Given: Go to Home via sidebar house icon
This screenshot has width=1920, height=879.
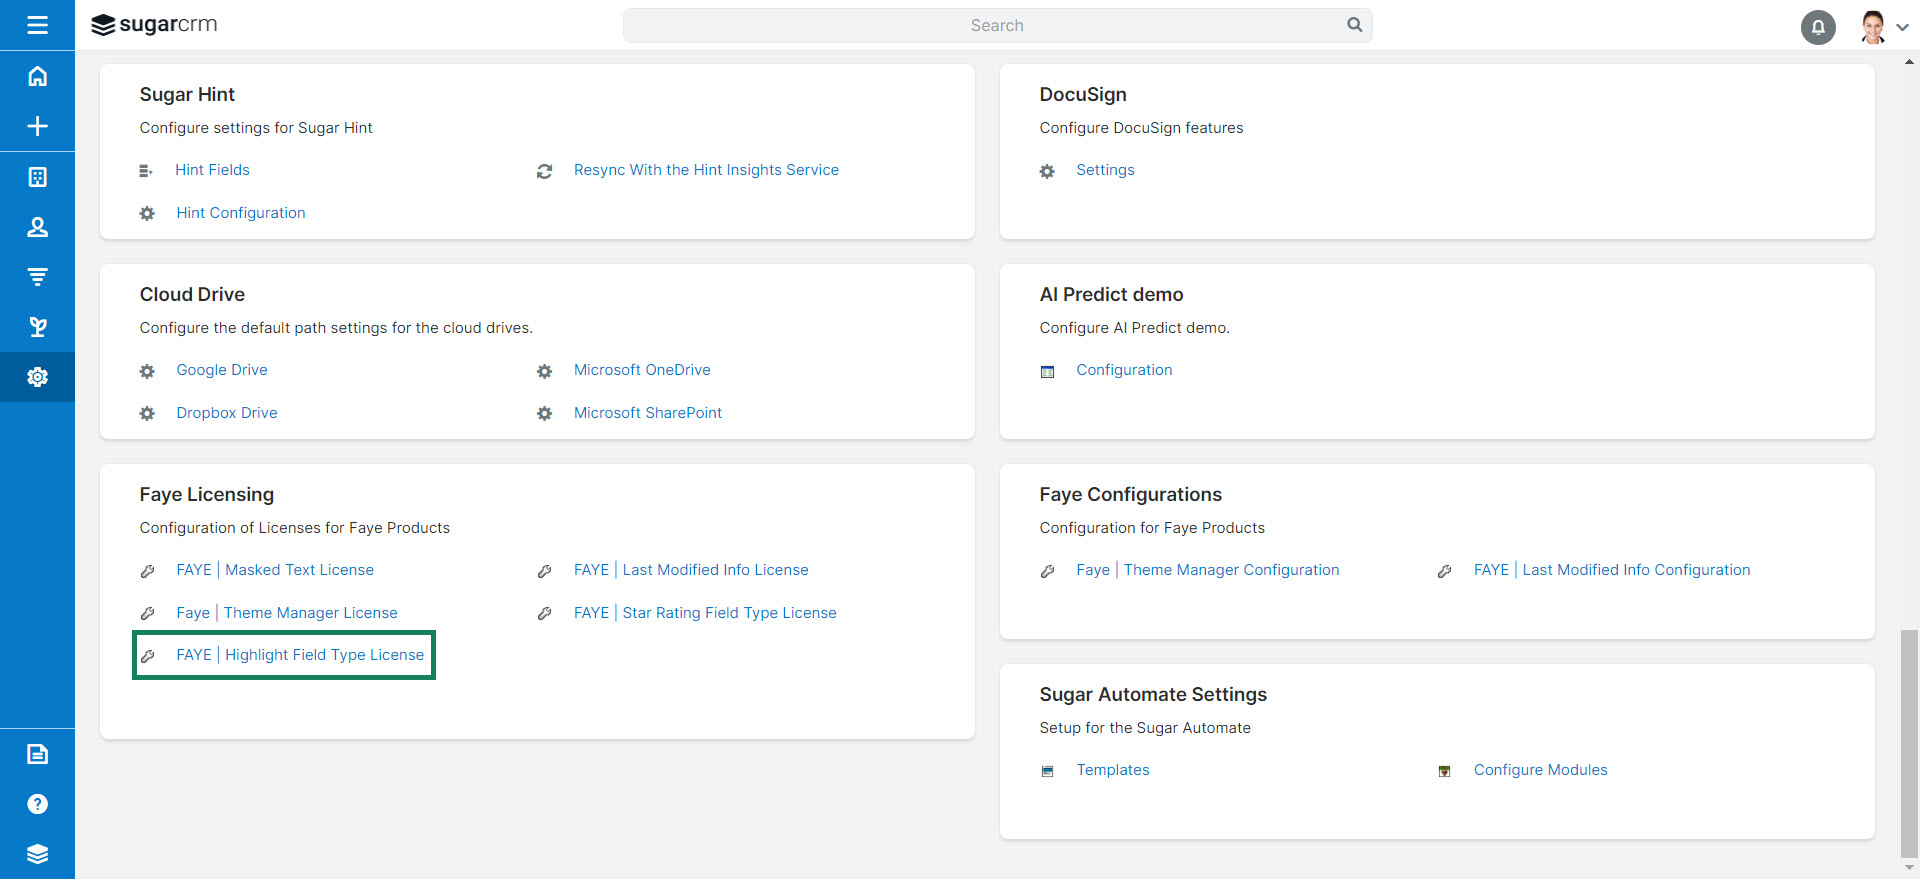Looking at the screenshot, I should point(37,76).
